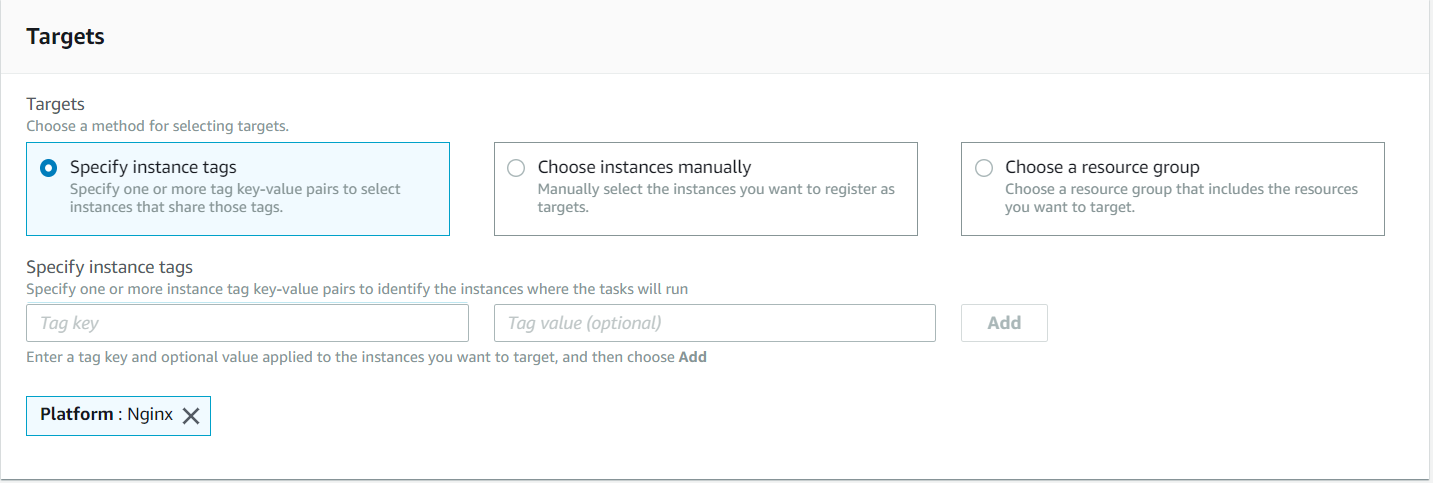
Task: Select the Choose a resource group radio button
Action: point(984,168)
